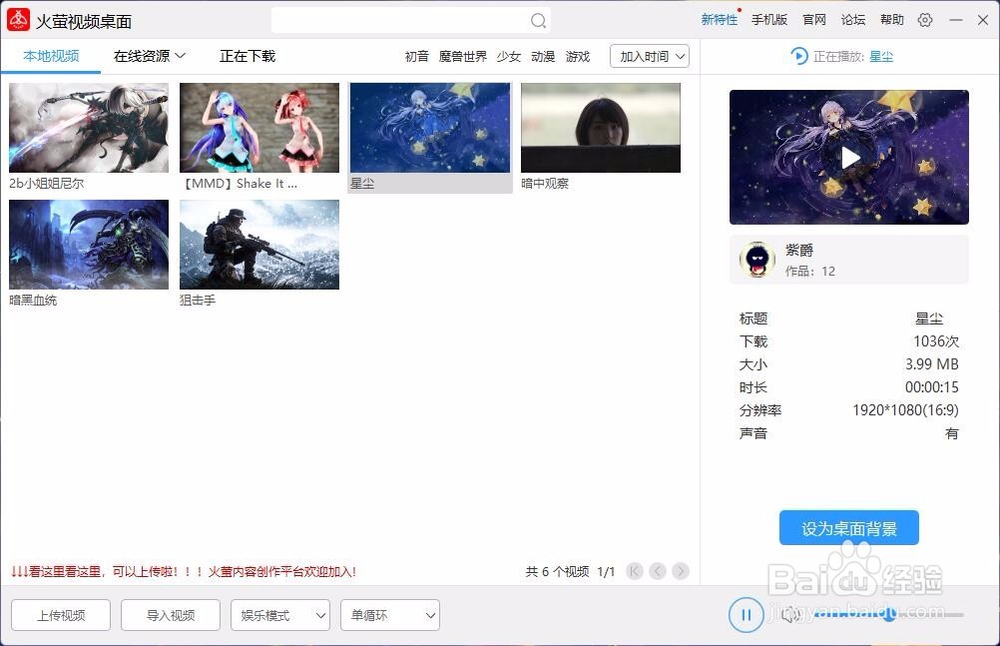
Task: Select the MMD Shake It video thumbnail
Action: click(259, 128)
